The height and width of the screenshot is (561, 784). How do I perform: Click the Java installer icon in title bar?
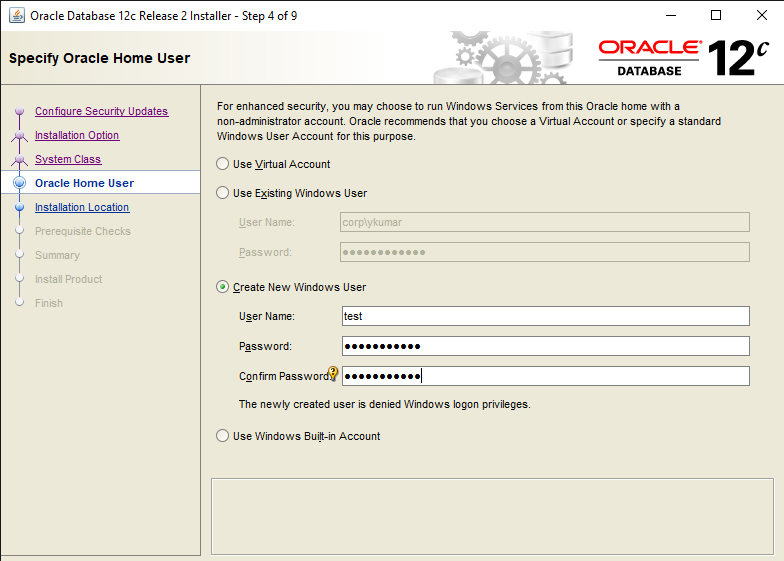click(x=17, y=15)
